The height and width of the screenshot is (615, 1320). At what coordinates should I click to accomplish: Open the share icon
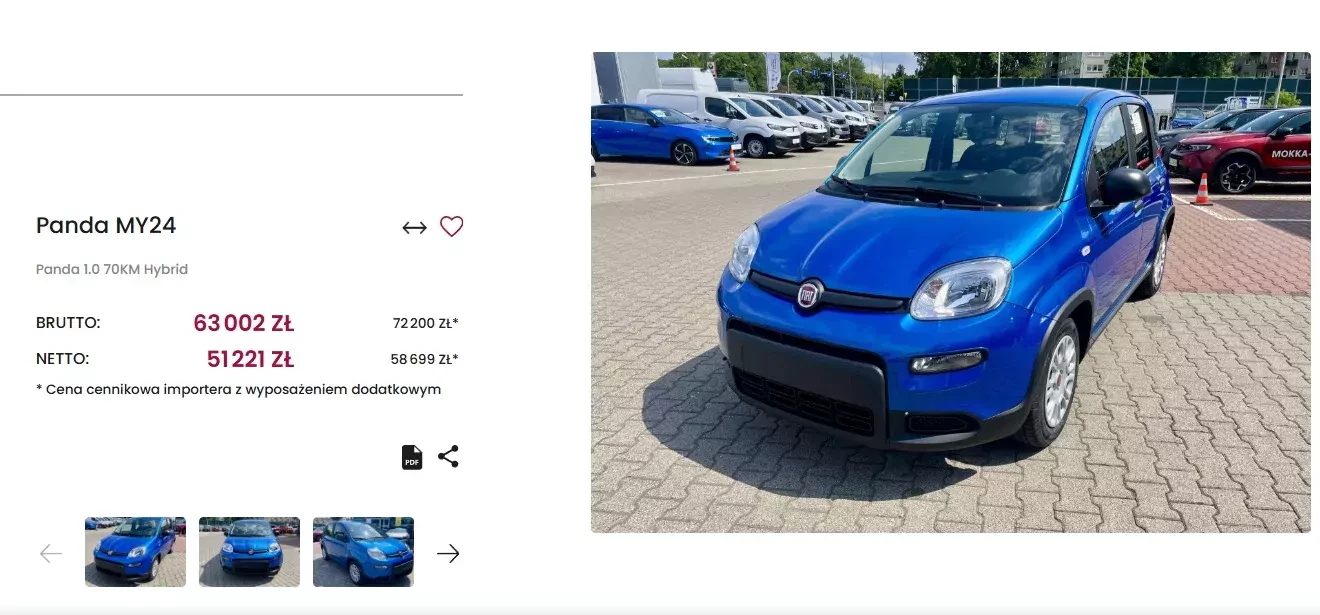click(448, 457)
